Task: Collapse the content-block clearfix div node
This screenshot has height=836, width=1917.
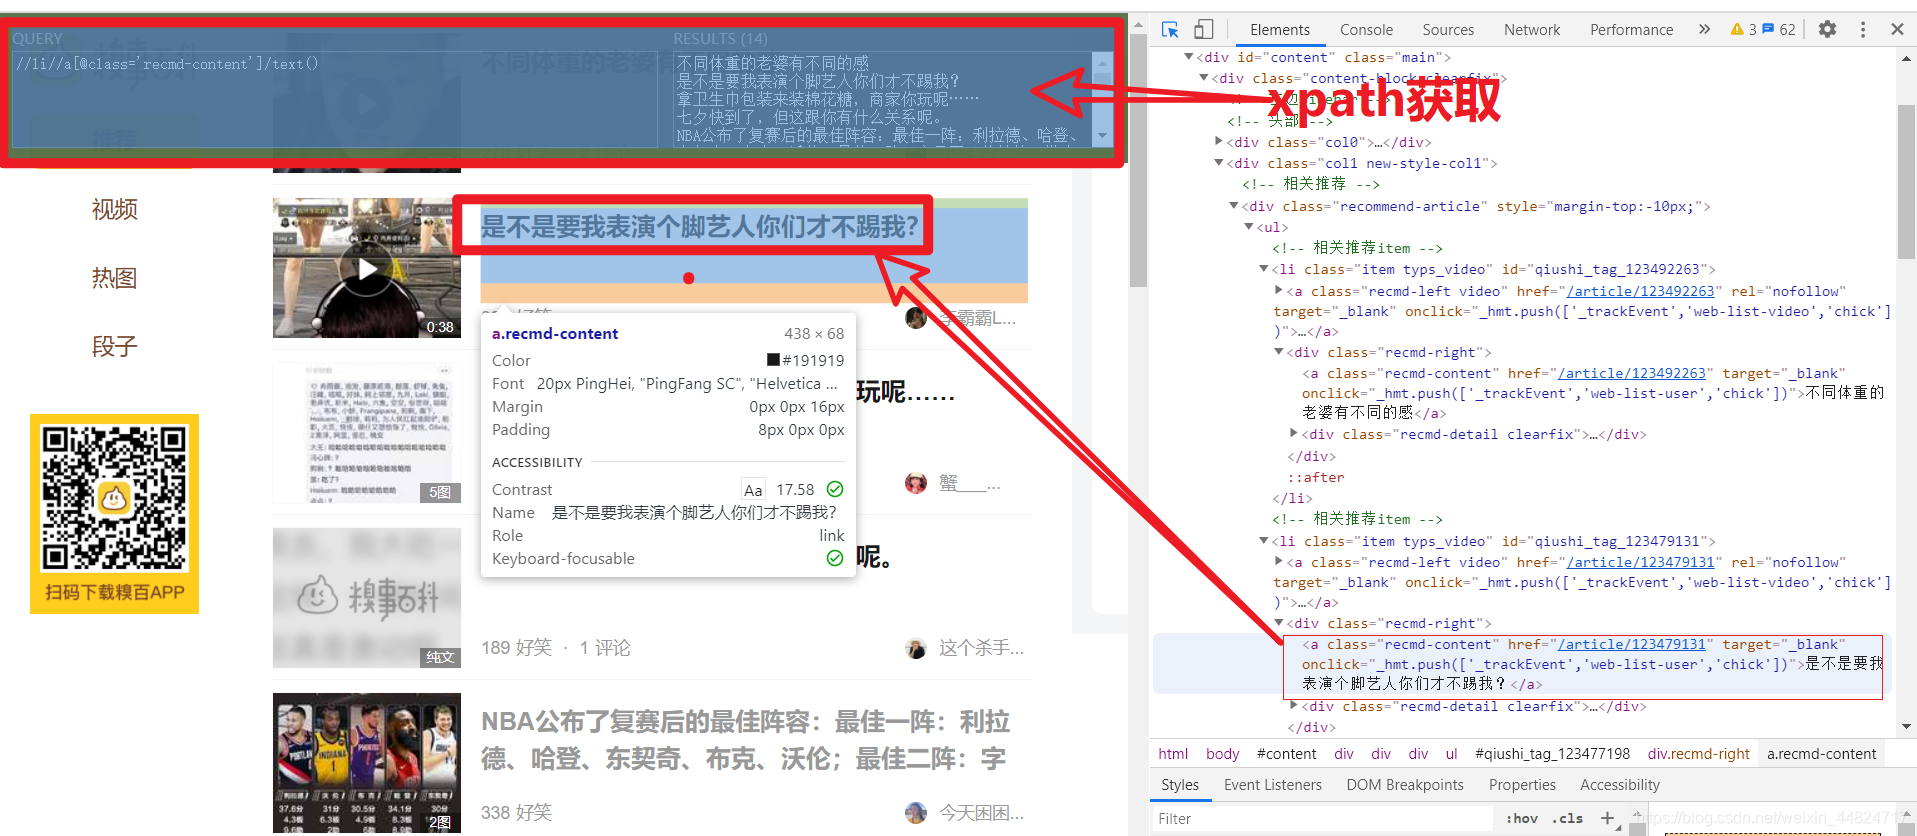Action: coord(1203,77)
